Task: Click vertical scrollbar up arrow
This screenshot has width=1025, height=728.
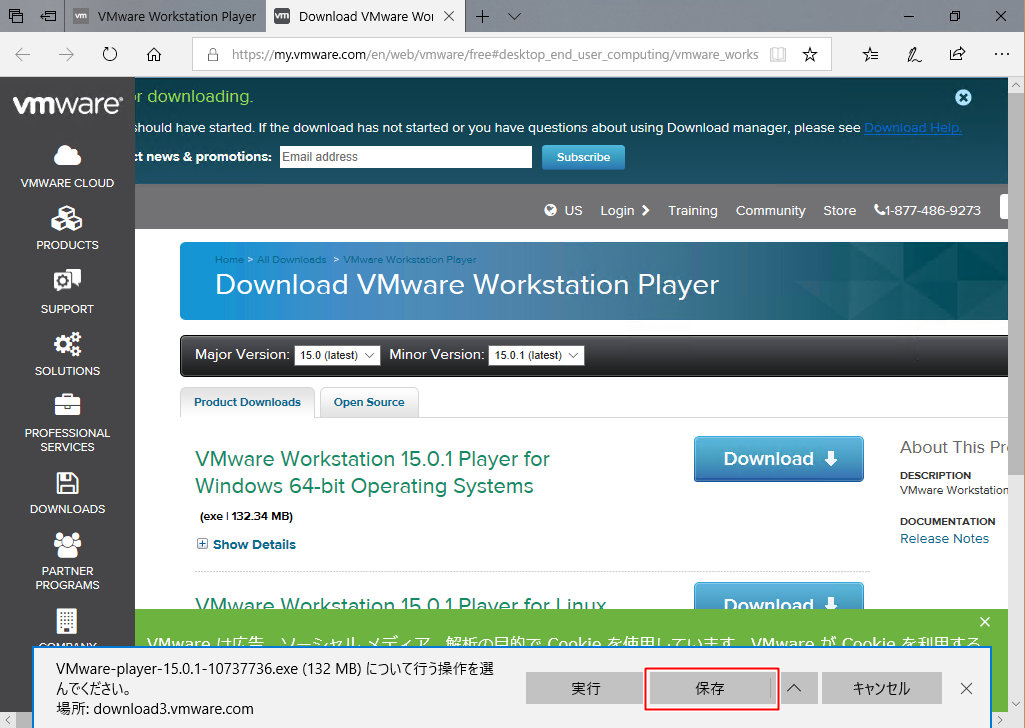Action: pyautogui.click(x=1016, y=85)
